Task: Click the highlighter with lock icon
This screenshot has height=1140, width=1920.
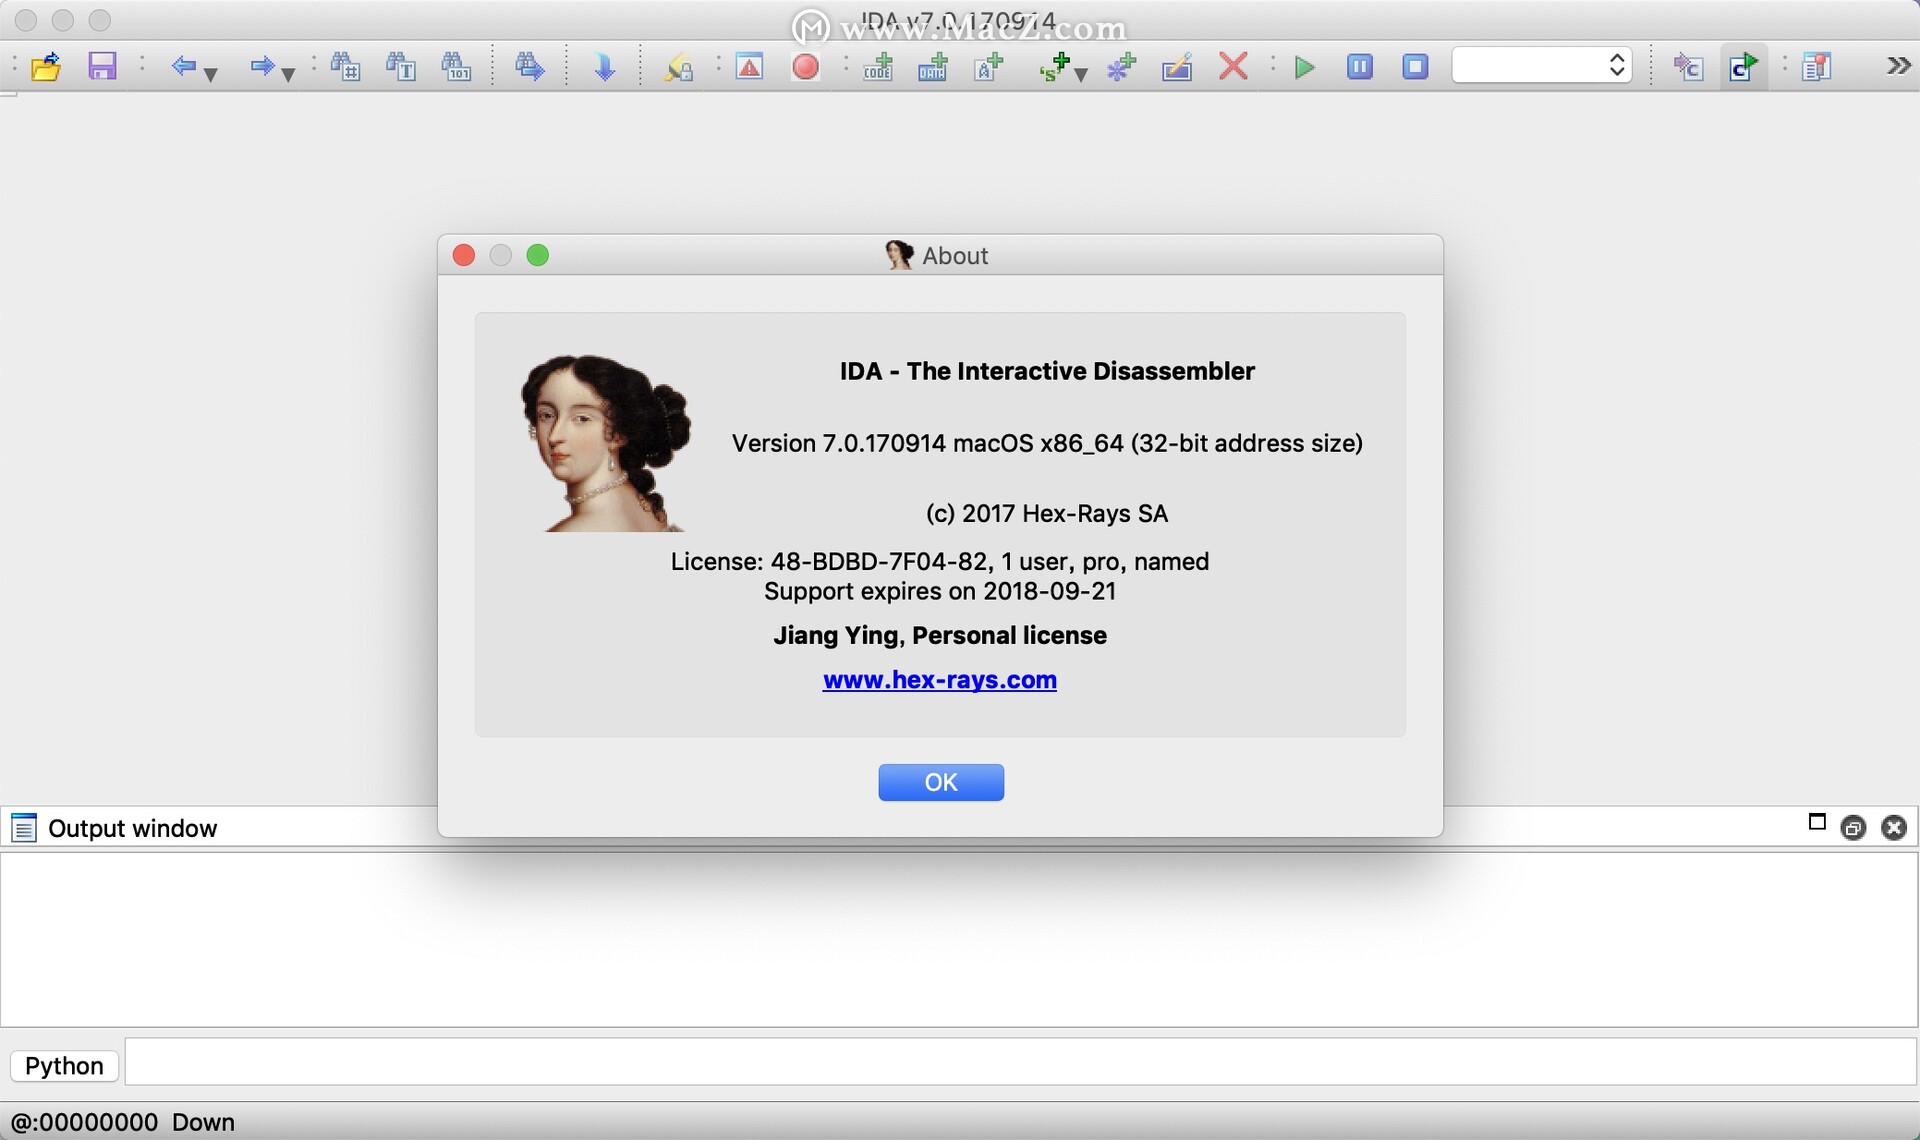Action: 678,67
